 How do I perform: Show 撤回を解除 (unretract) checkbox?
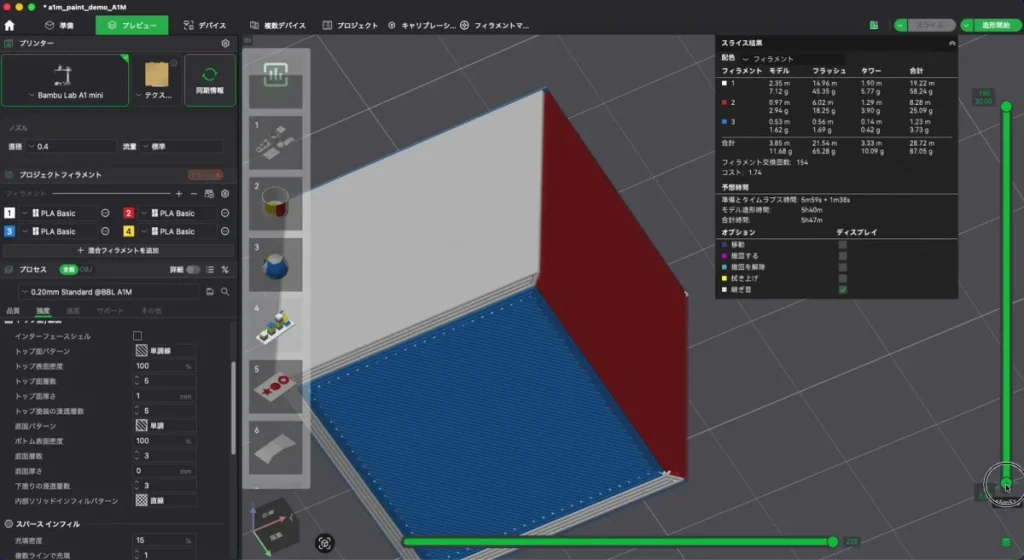842,267
